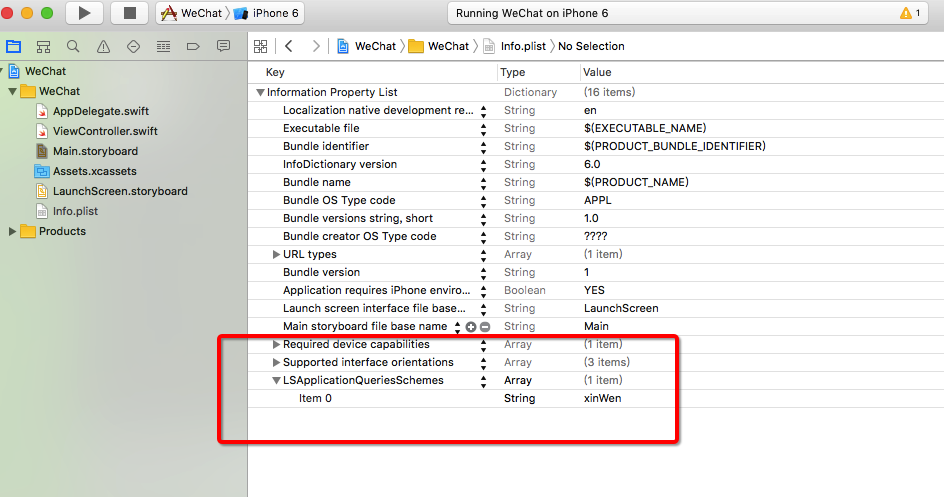Open the warning issue indicator in status bar
The width and height of the screenshot is (944, 497).
pyautogui.click(x=910, y=13)
